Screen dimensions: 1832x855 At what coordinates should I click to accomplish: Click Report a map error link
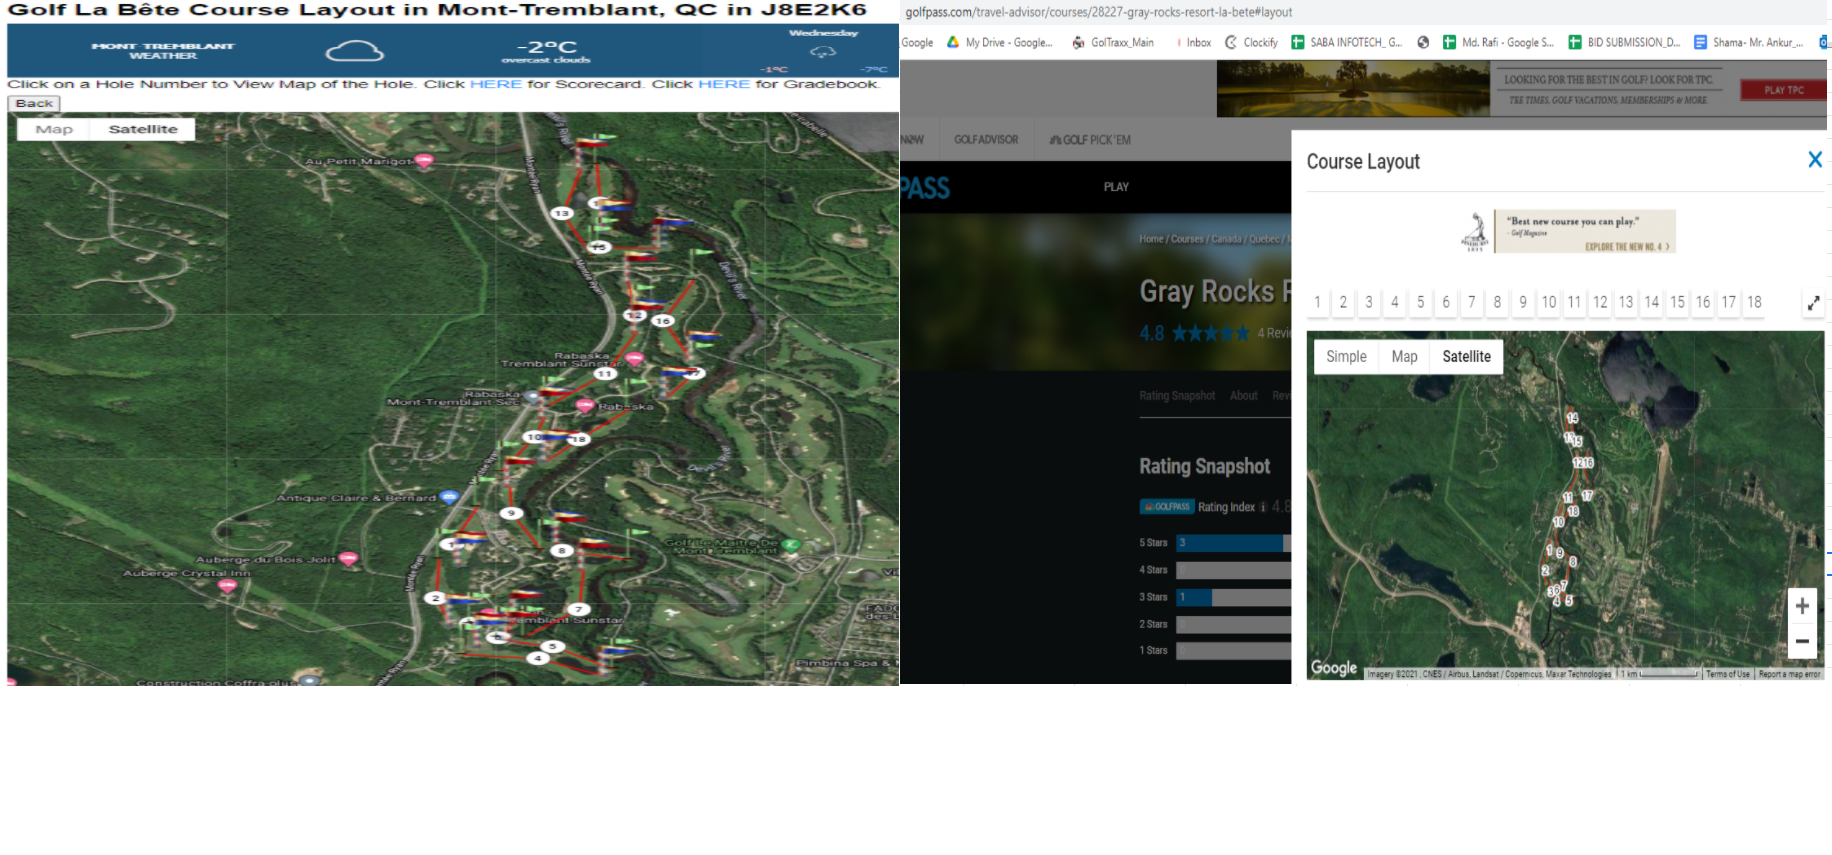[x=1790, y=674]
